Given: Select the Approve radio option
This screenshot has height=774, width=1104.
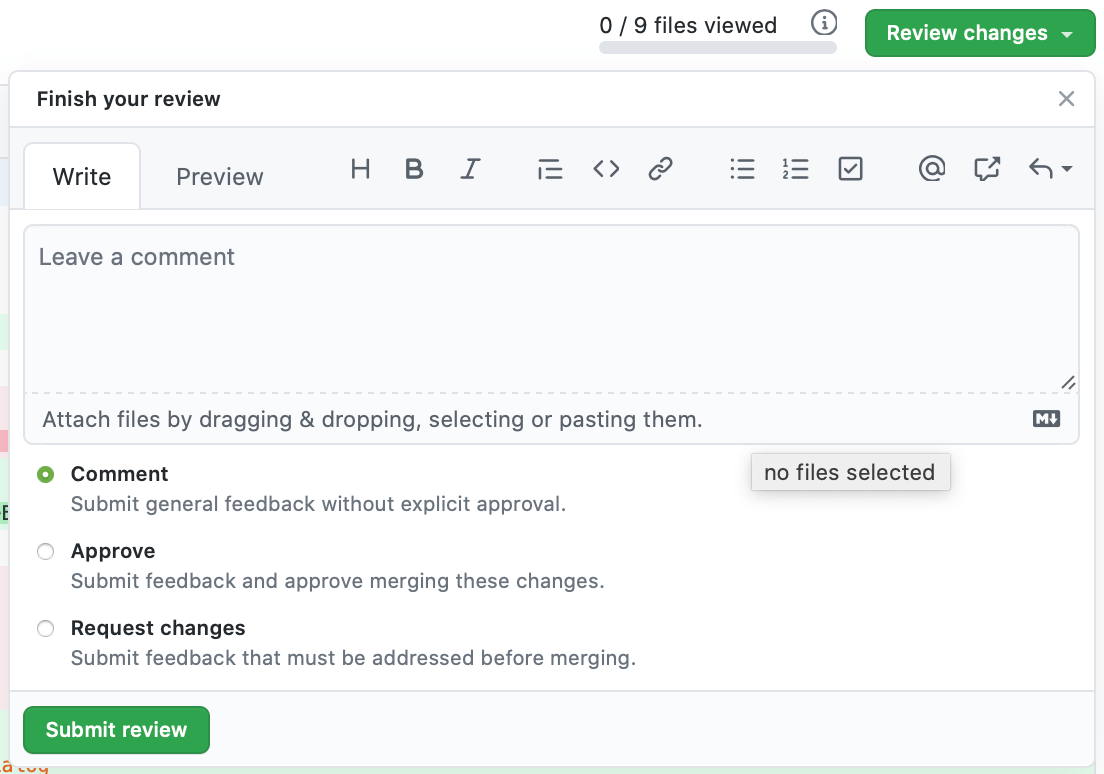Looking at the screenshot, I should click(45, 552).
